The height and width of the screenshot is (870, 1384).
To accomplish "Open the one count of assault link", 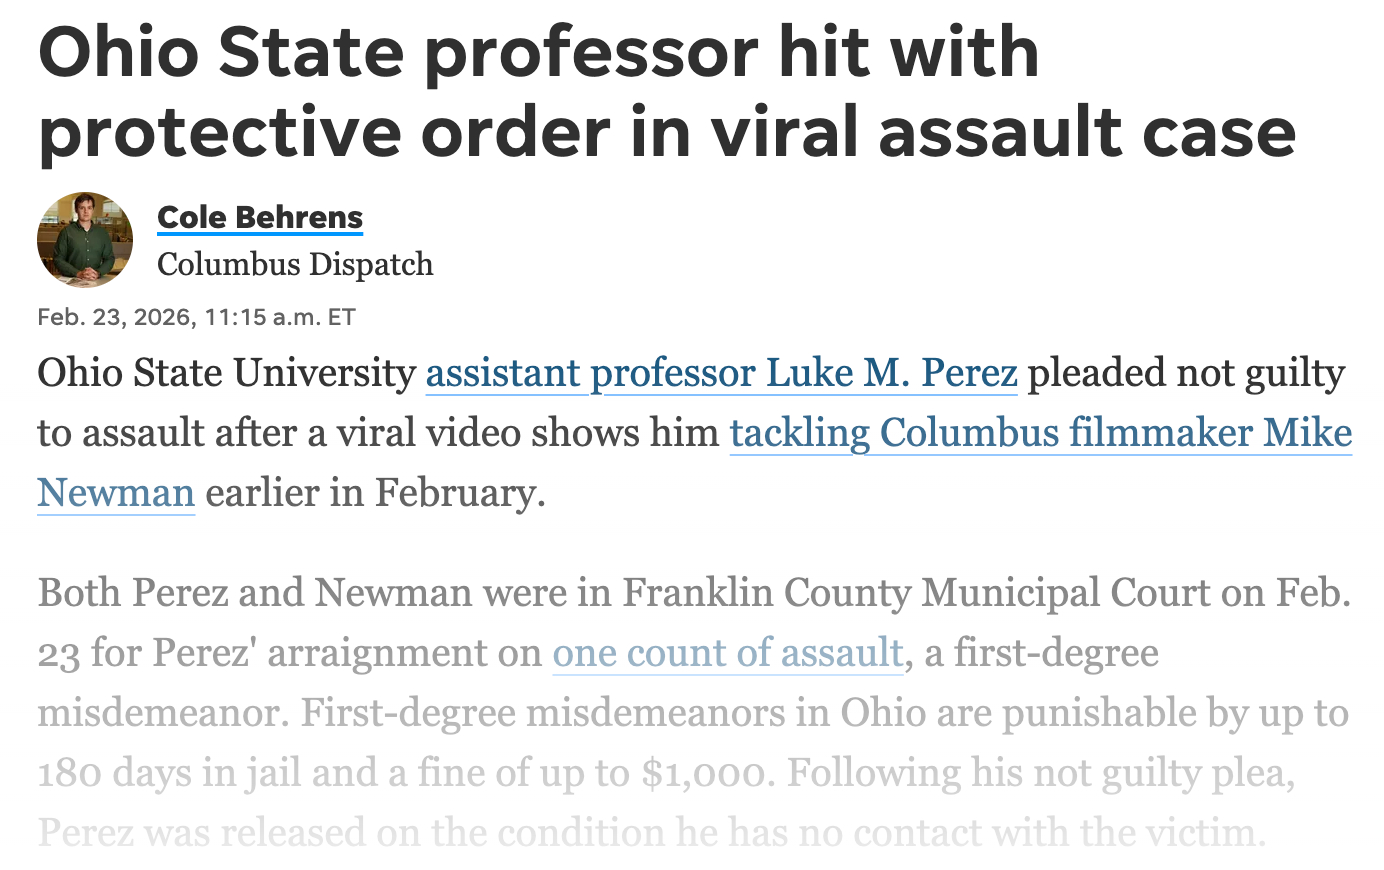I will (x=728, y=653).
